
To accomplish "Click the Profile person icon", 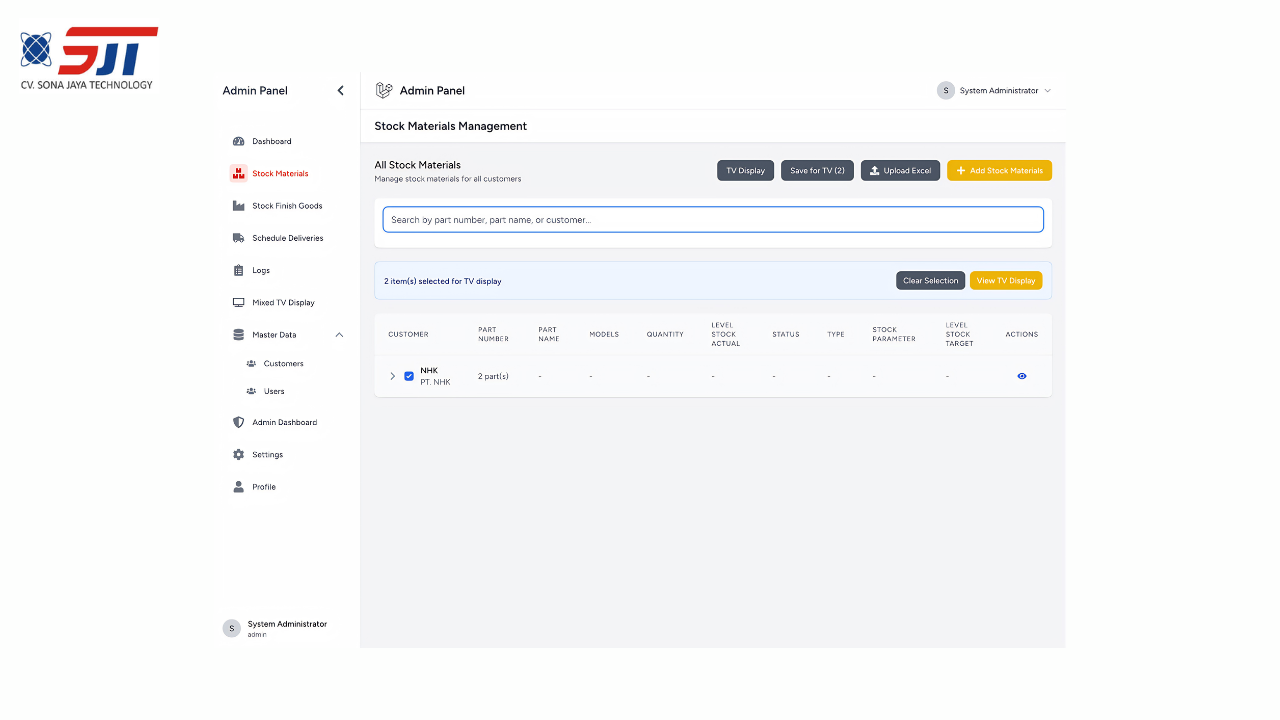I will [x=238, y=487].
